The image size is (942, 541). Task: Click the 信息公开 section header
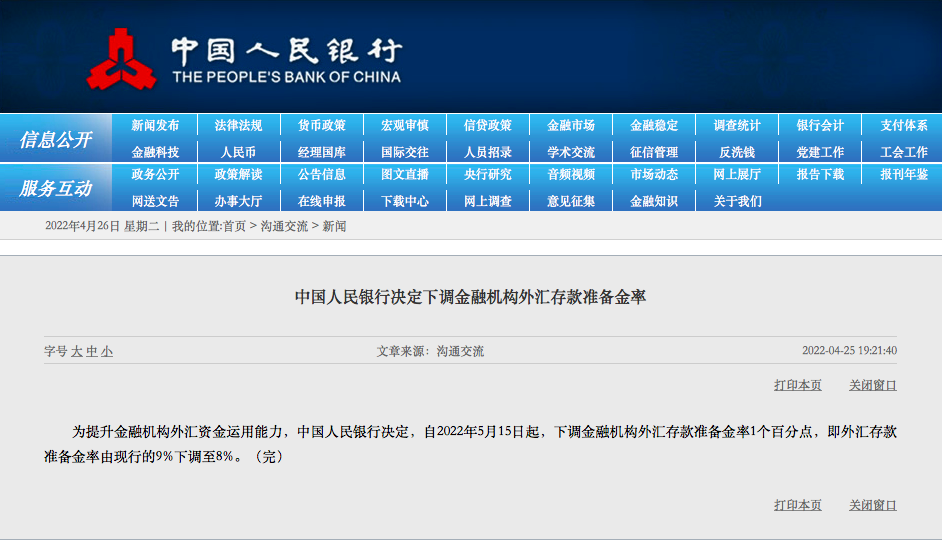point(56,139)
